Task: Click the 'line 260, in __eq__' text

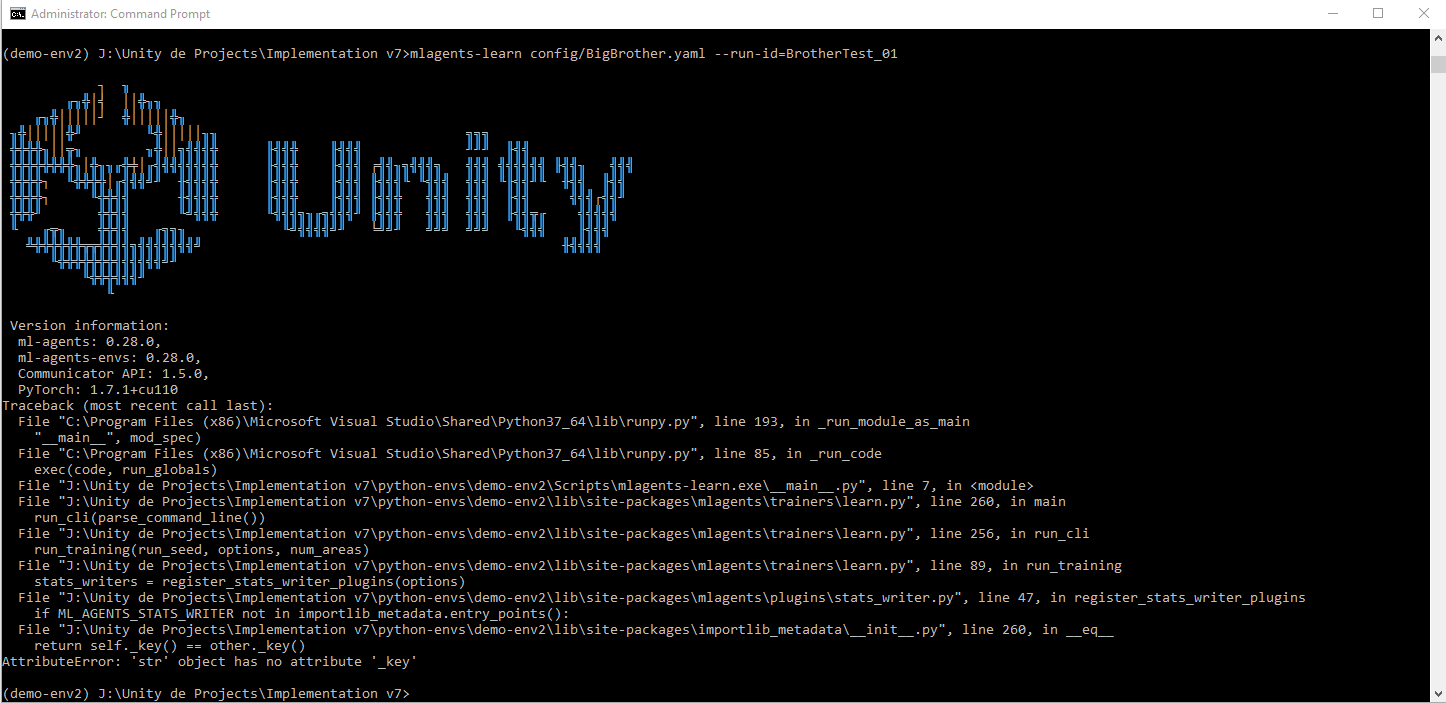Action: tap(1038, 630)
